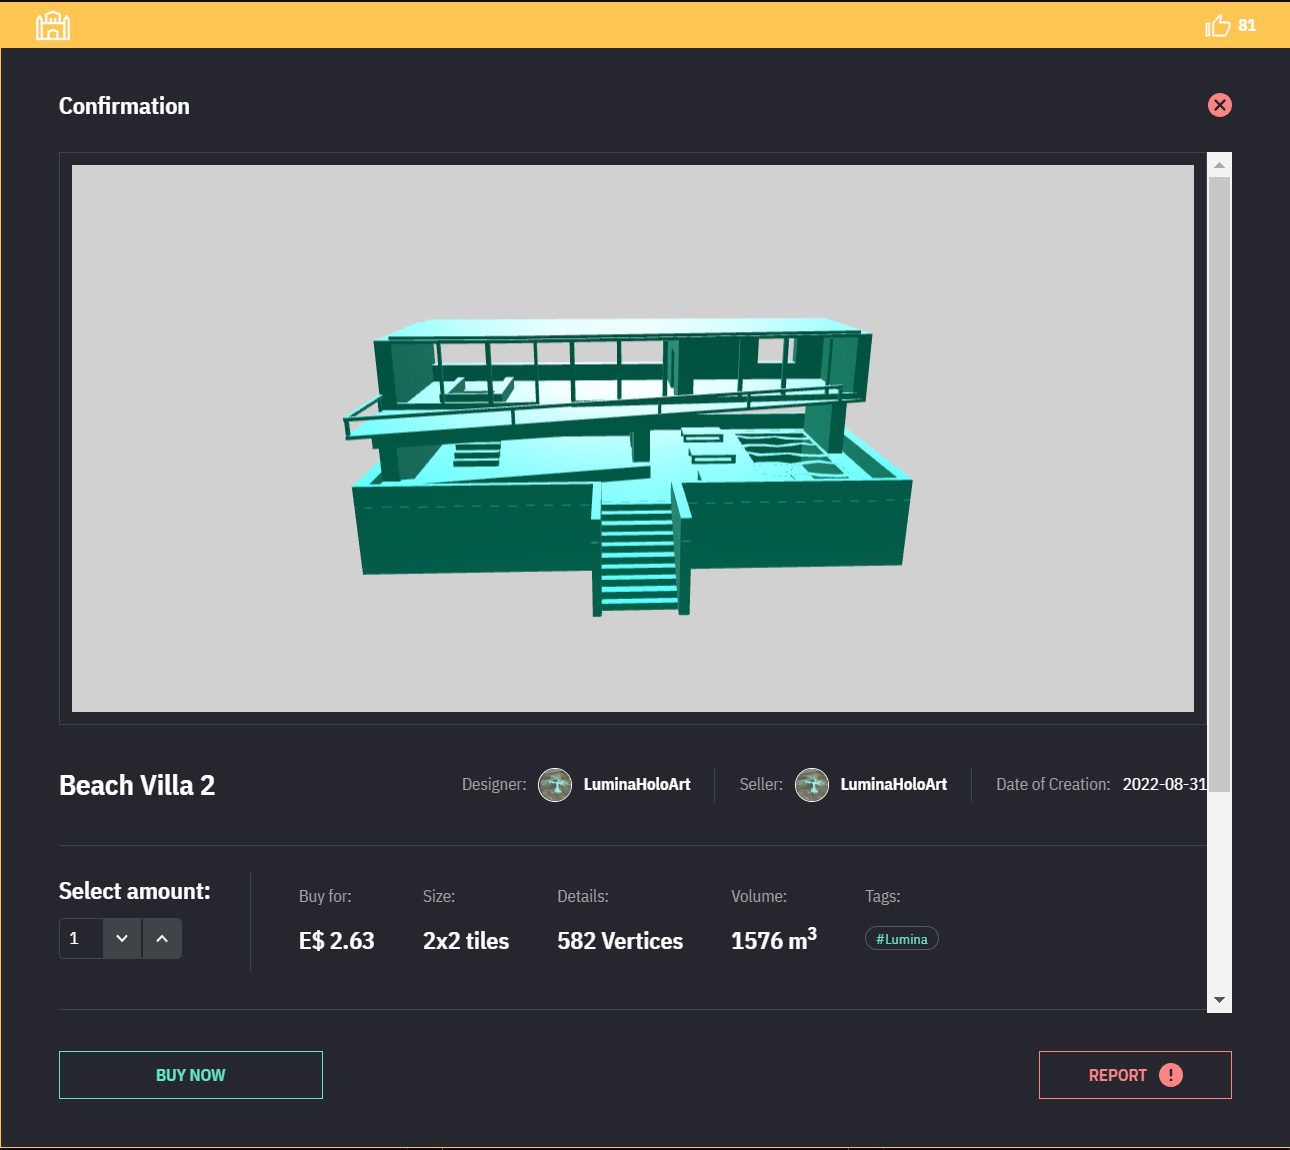This screenshot has width=1290, height=1150.
Task: Click the designer name LuminaHoloArt
Action: tap(637, 785)
